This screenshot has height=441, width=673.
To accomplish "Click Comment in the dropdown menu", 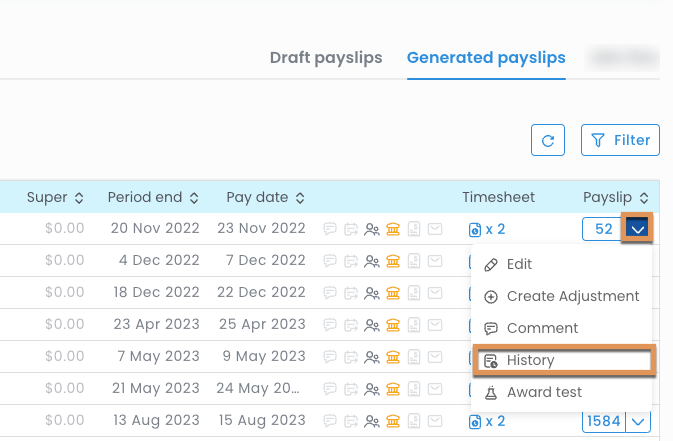I will 542,328.
